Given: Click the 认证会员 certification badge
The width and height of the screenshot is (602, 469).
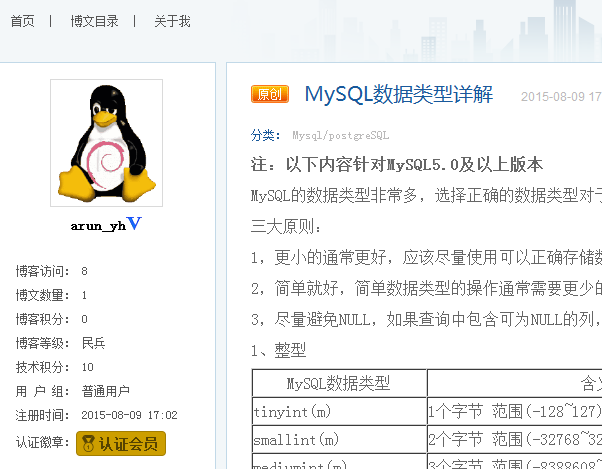Looking at the screenshot, I should (121, 443).
